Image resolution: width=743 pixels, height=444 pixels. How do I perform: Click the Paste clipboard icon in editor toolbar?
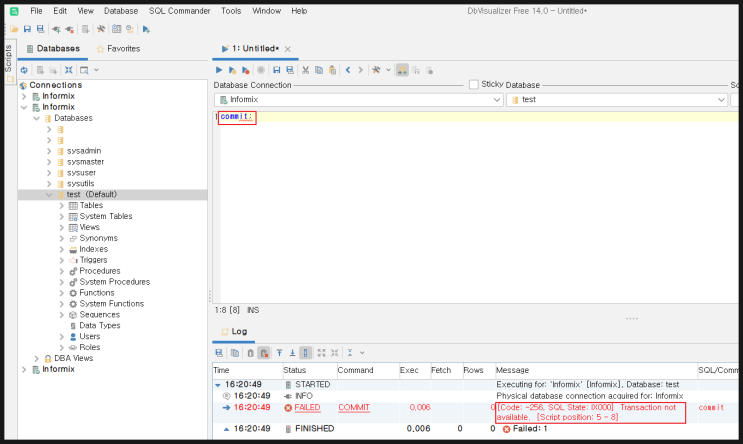(333, 70)
